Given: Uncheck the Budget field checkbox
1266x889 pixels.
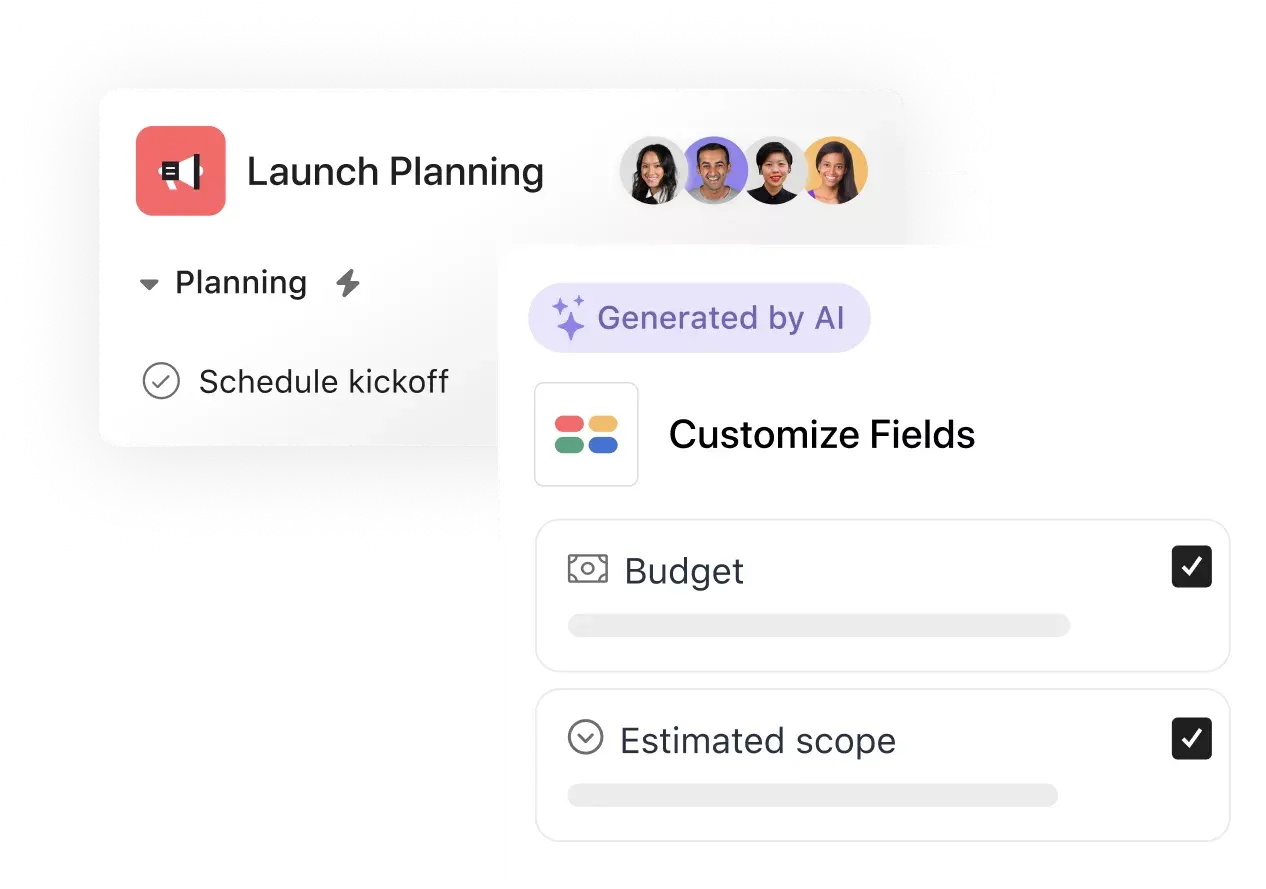Looking at the screenshot, I should tap(1191, 566).
